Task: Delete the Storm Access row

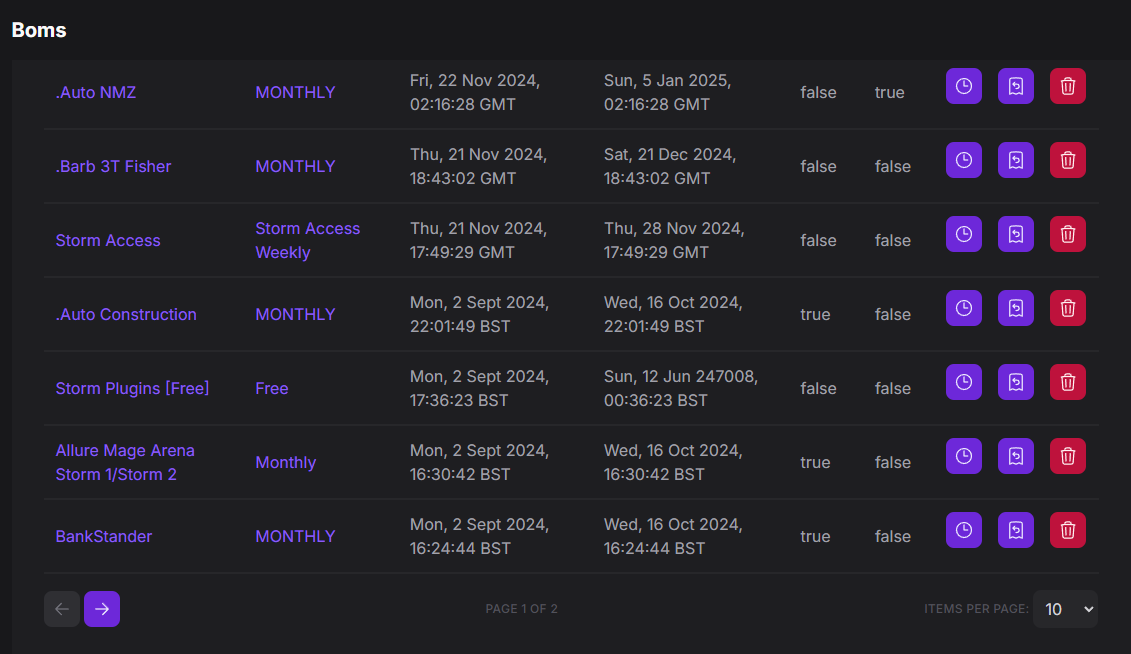Action: pyautogui.click(x=1068, y=234)
